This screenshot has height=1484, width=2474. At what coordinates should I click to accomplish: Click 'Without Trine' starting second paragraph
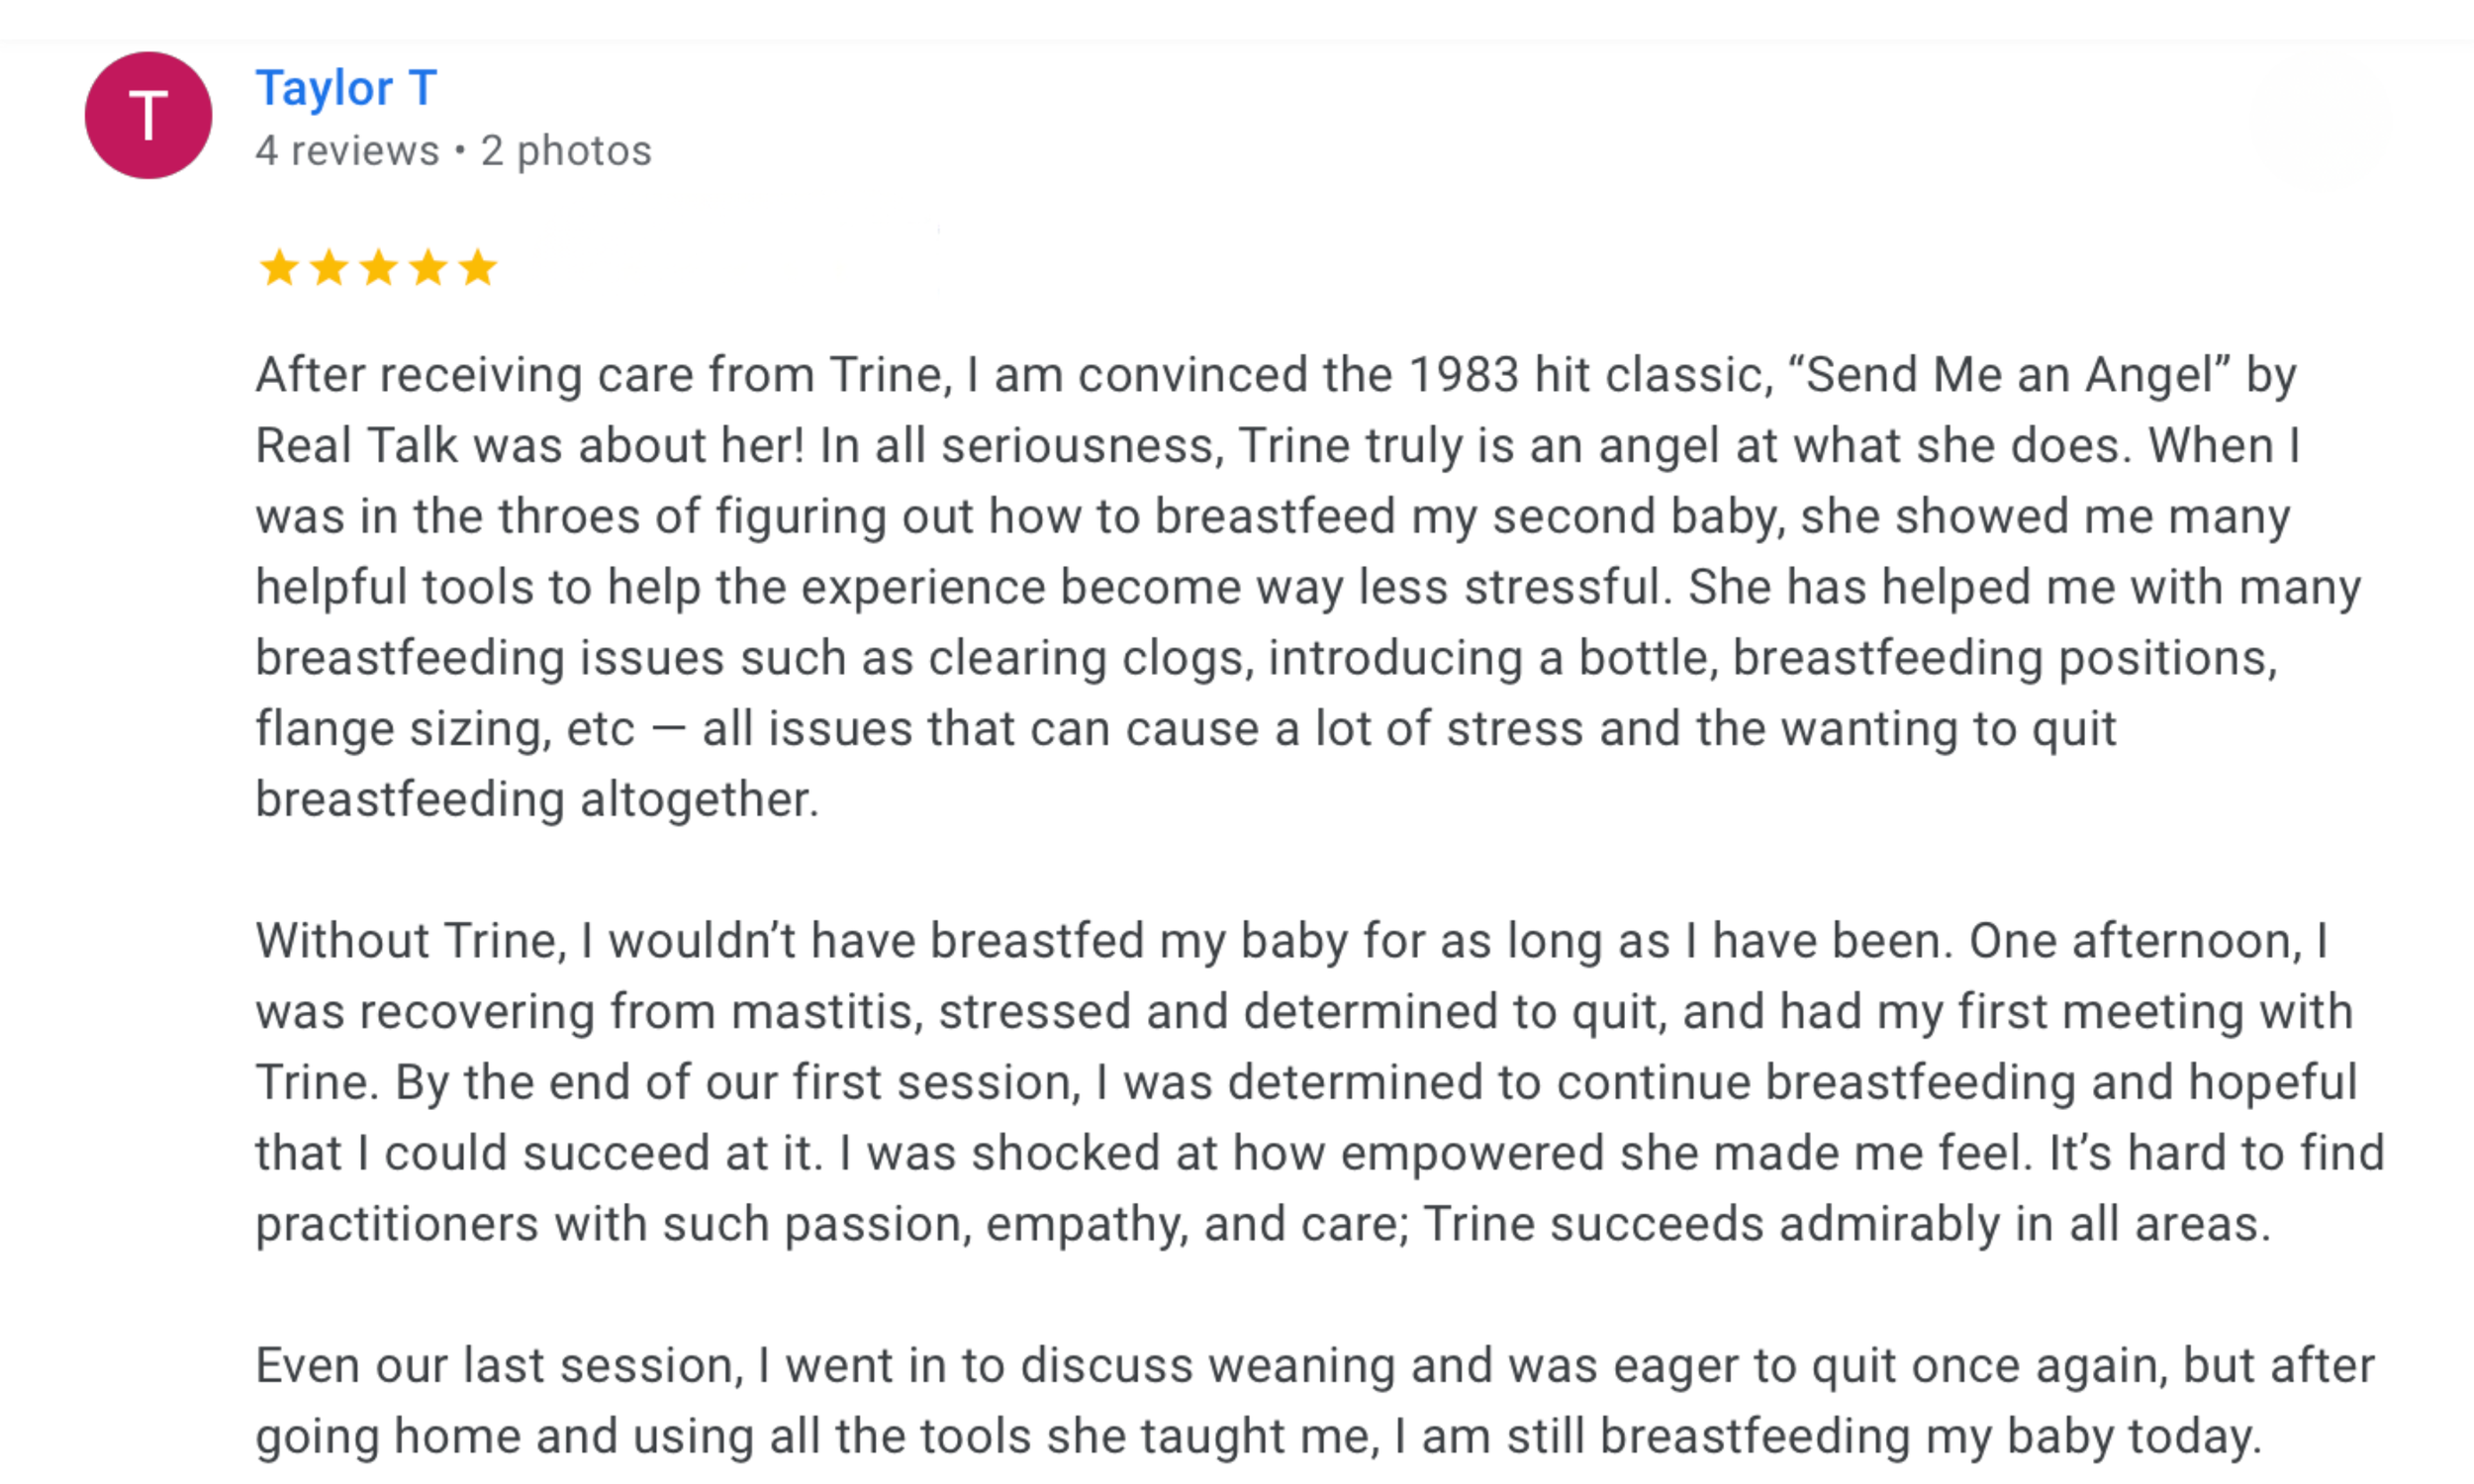(x=411, y=941)
